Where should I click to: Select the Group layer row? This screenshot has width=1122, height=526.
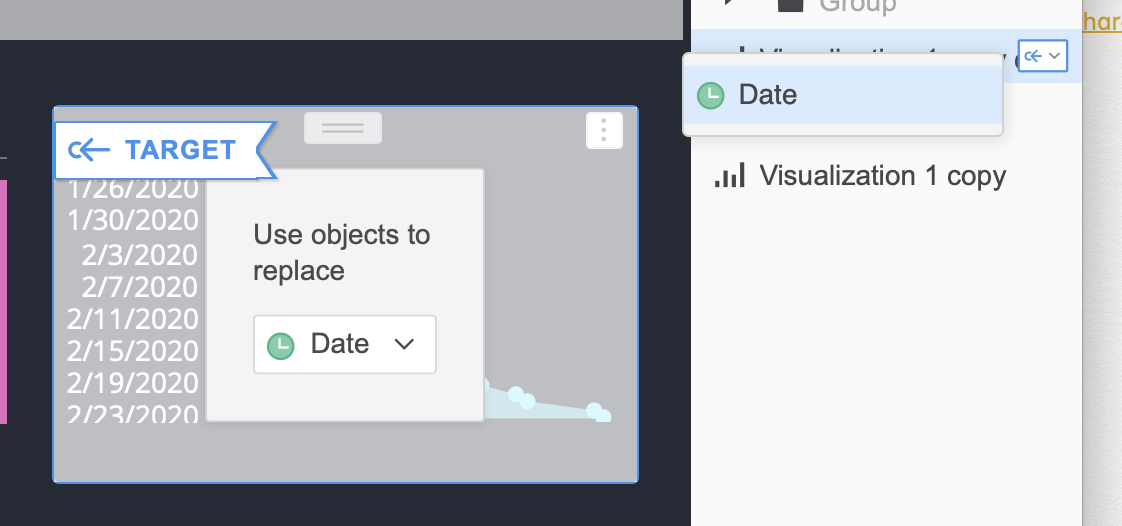(857, 6)
